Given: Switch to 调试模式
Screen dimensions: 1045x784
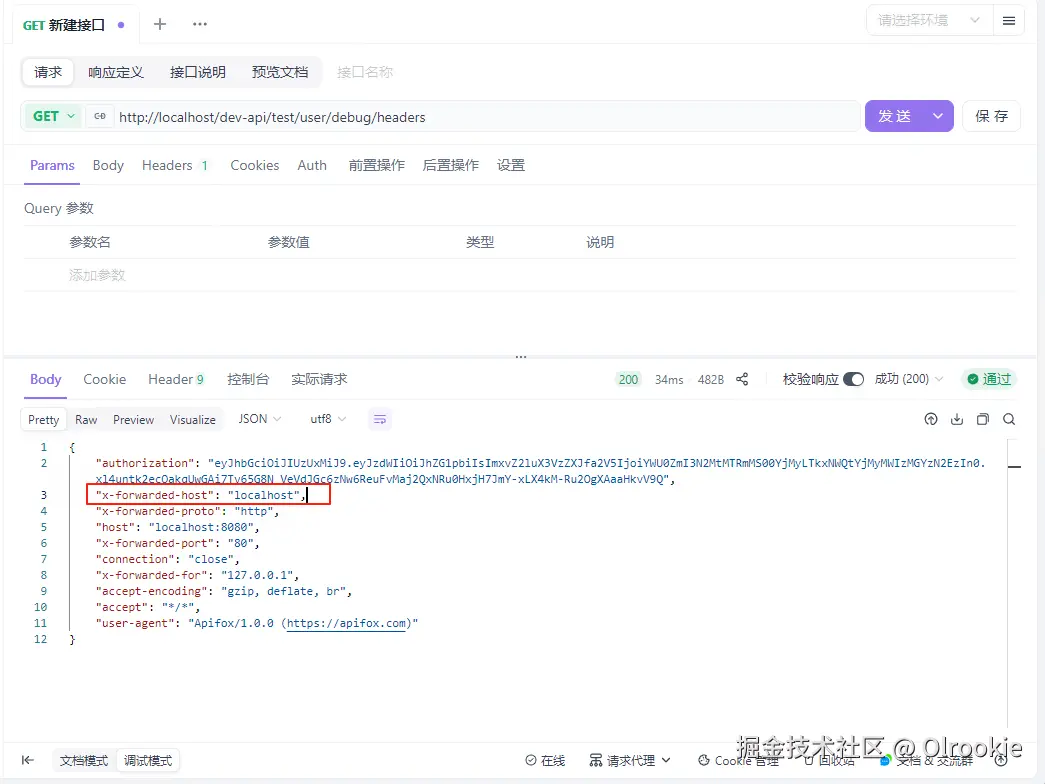Looking at the screenshot, I should (148, 761).
